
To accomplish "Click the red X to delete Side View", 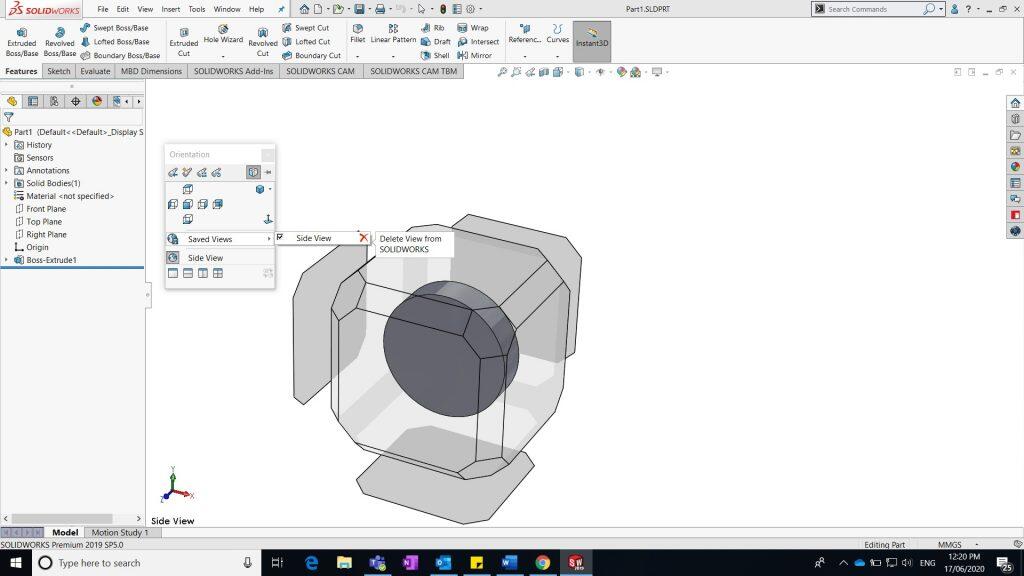I will click(x=363, y=238).
